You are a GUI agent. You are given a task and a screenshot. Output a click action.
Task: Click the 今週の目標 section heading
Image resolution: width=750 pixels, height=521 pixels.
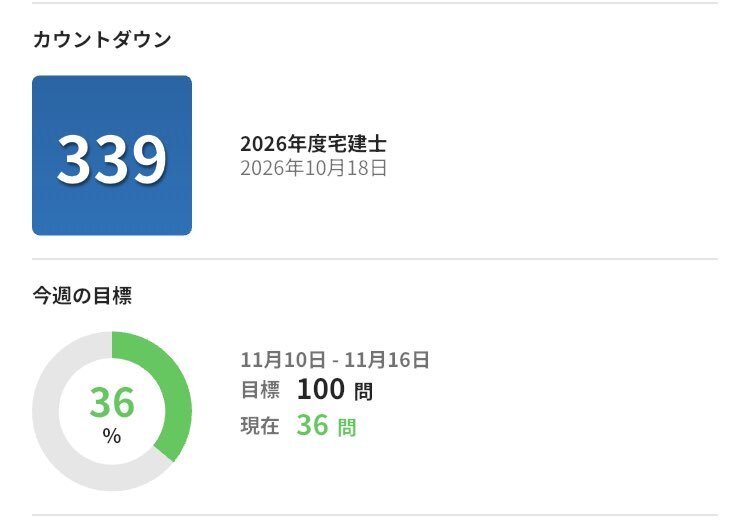(x=82, y=296)
